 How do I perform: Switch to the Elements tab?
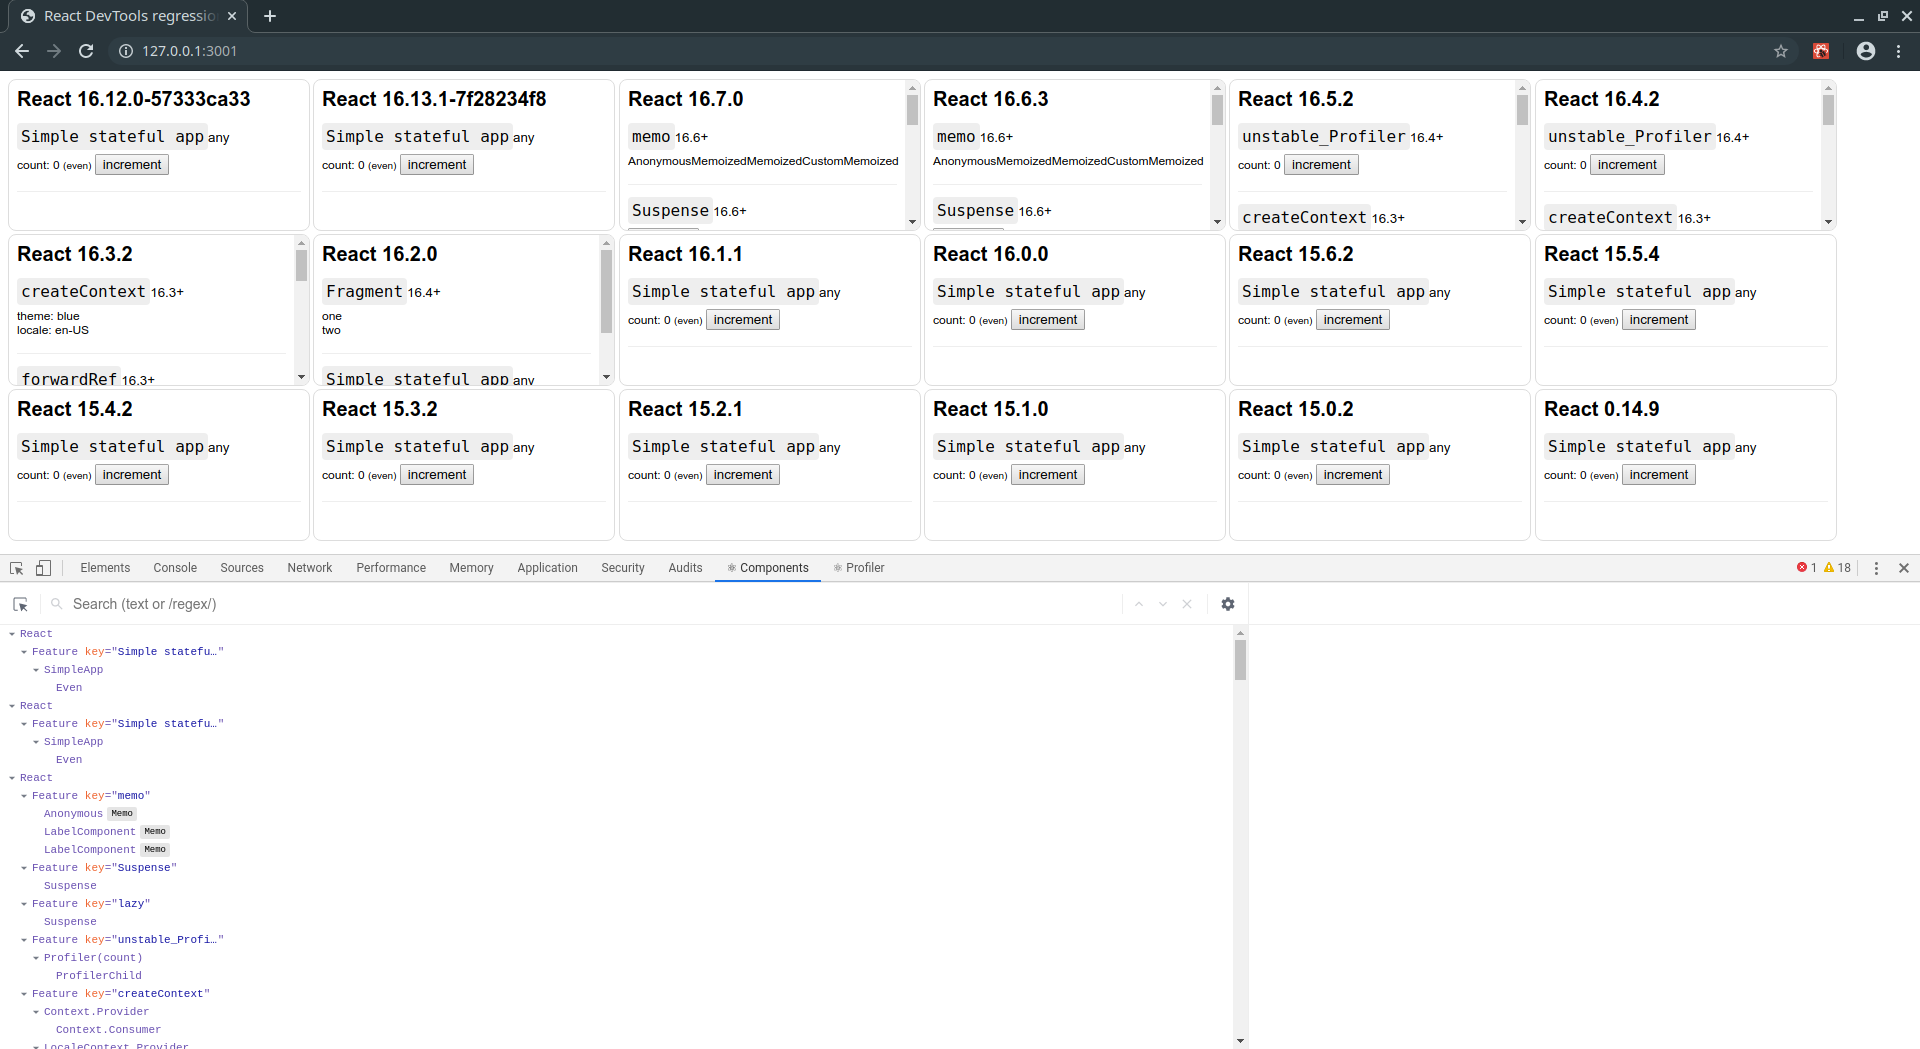tap(105, 568)
